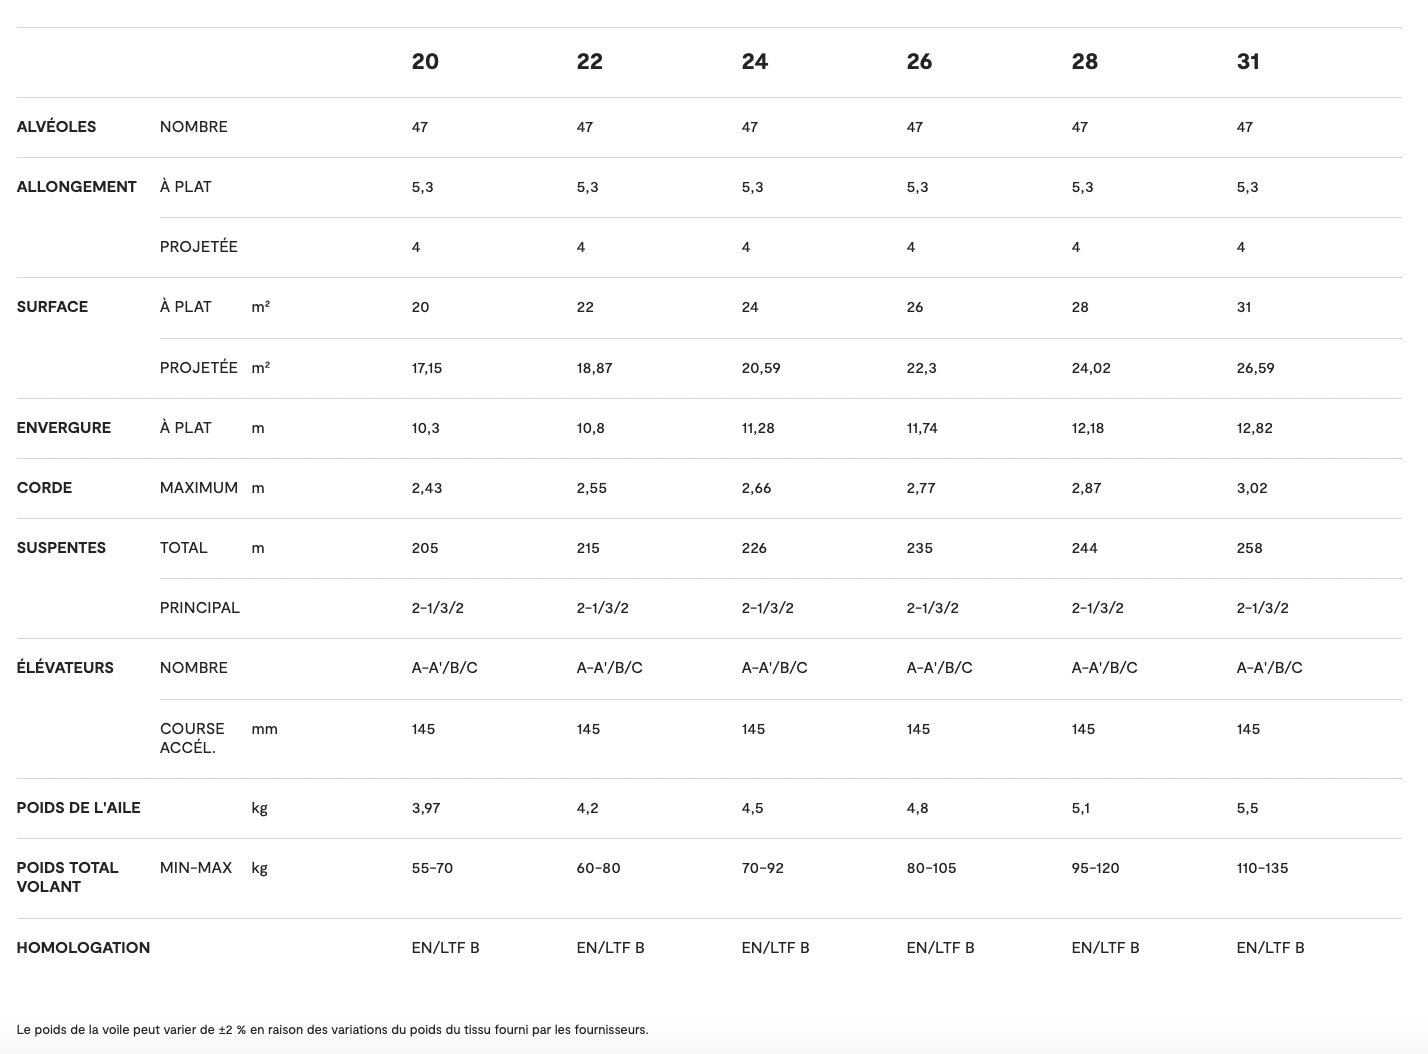The width and height of the screenshot is (1428, 1054).
Task: Select the 26,59 projected surface value
Action: coord(1255,368)
